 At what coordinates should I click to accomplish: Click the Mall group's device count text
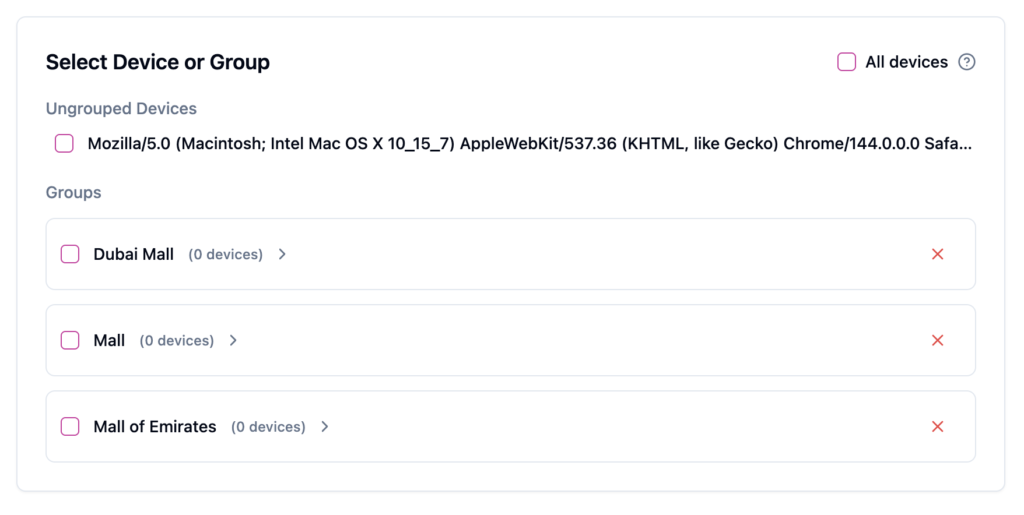[177, 340]
